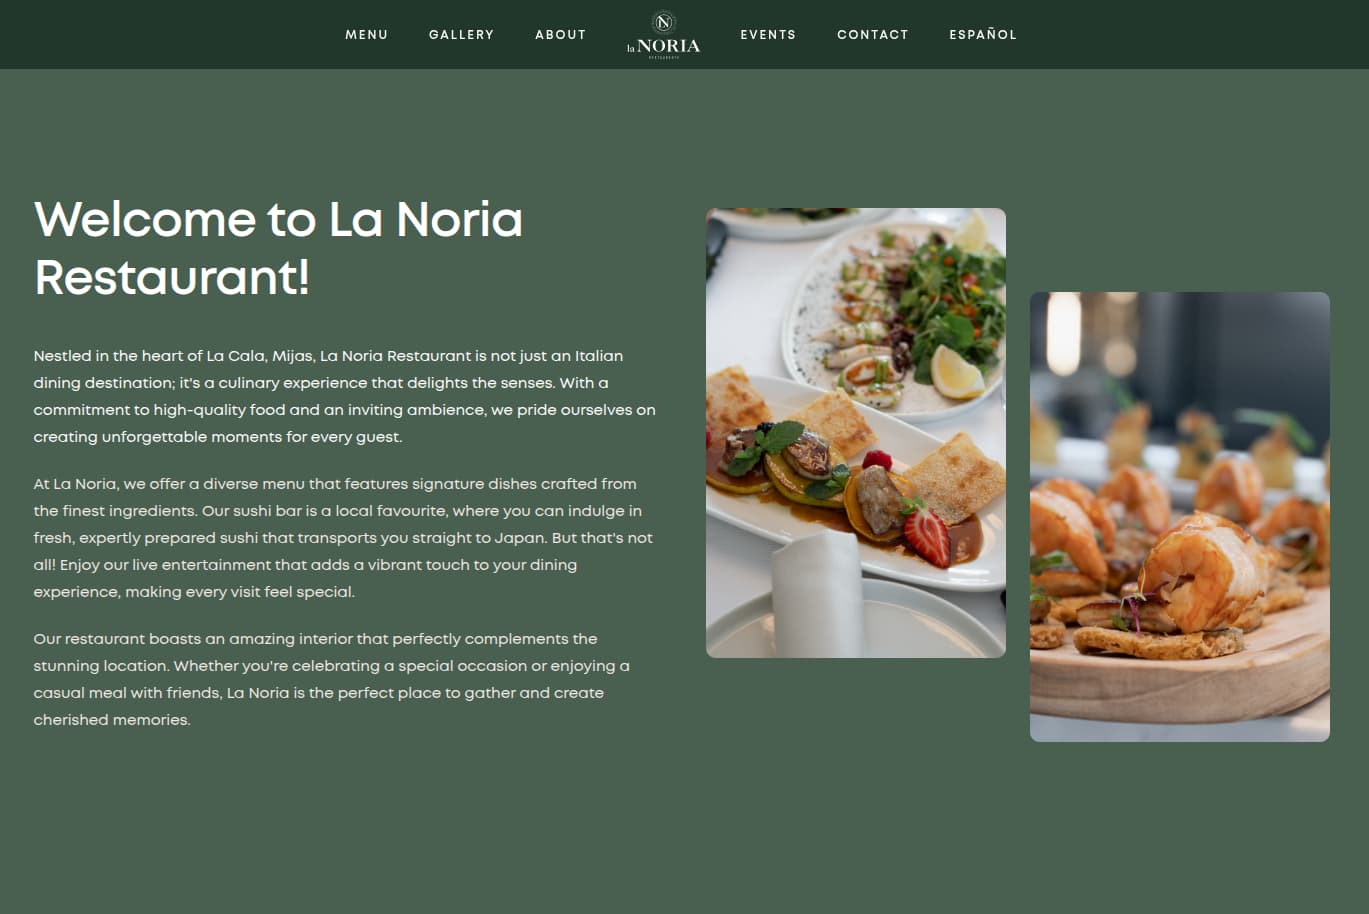Screen dimensions: 1369x914
Task: Select Events in the header navigation
Action: [x=768, y=34]
